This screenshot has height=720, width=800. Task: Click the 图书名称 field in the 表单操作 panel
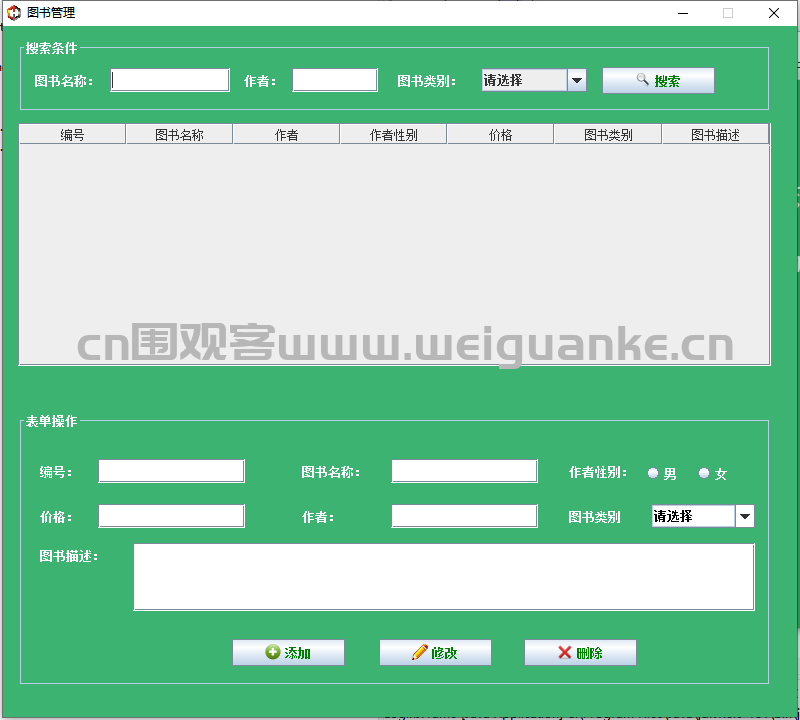pyautogui.click(x=464, y=471)
